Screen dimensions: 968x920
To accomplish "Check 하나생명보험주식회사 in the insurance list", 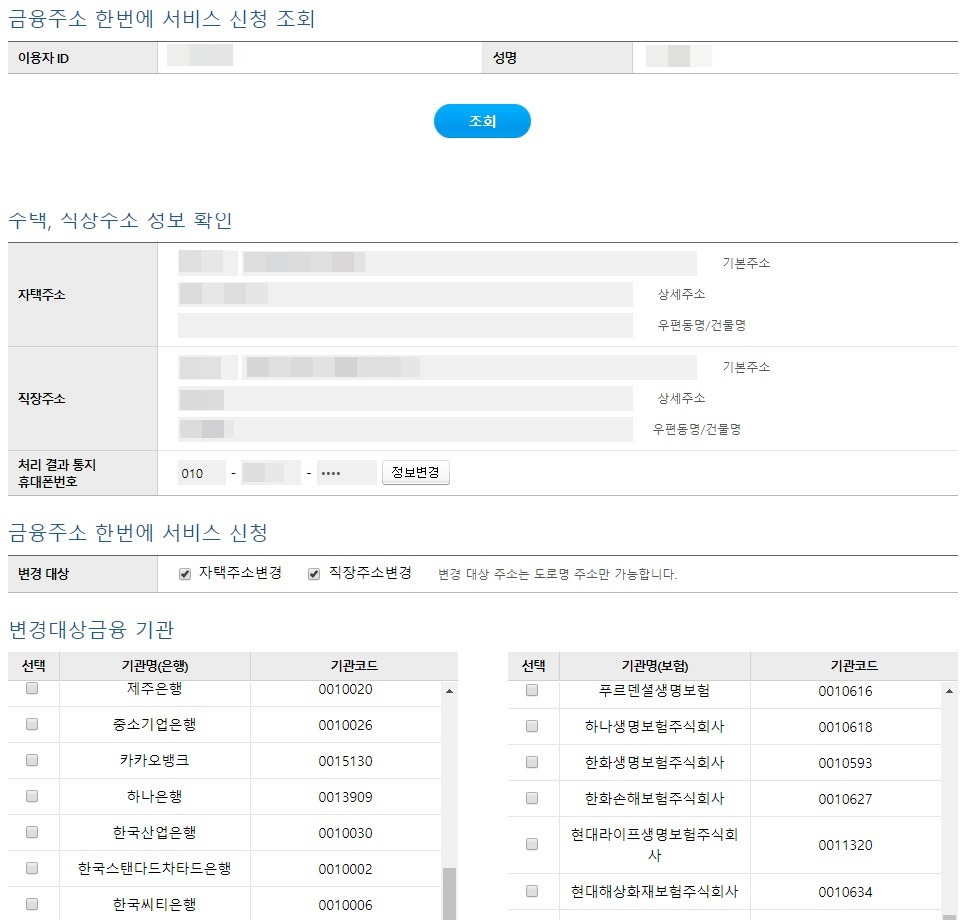I will click(x=531, y=727).
